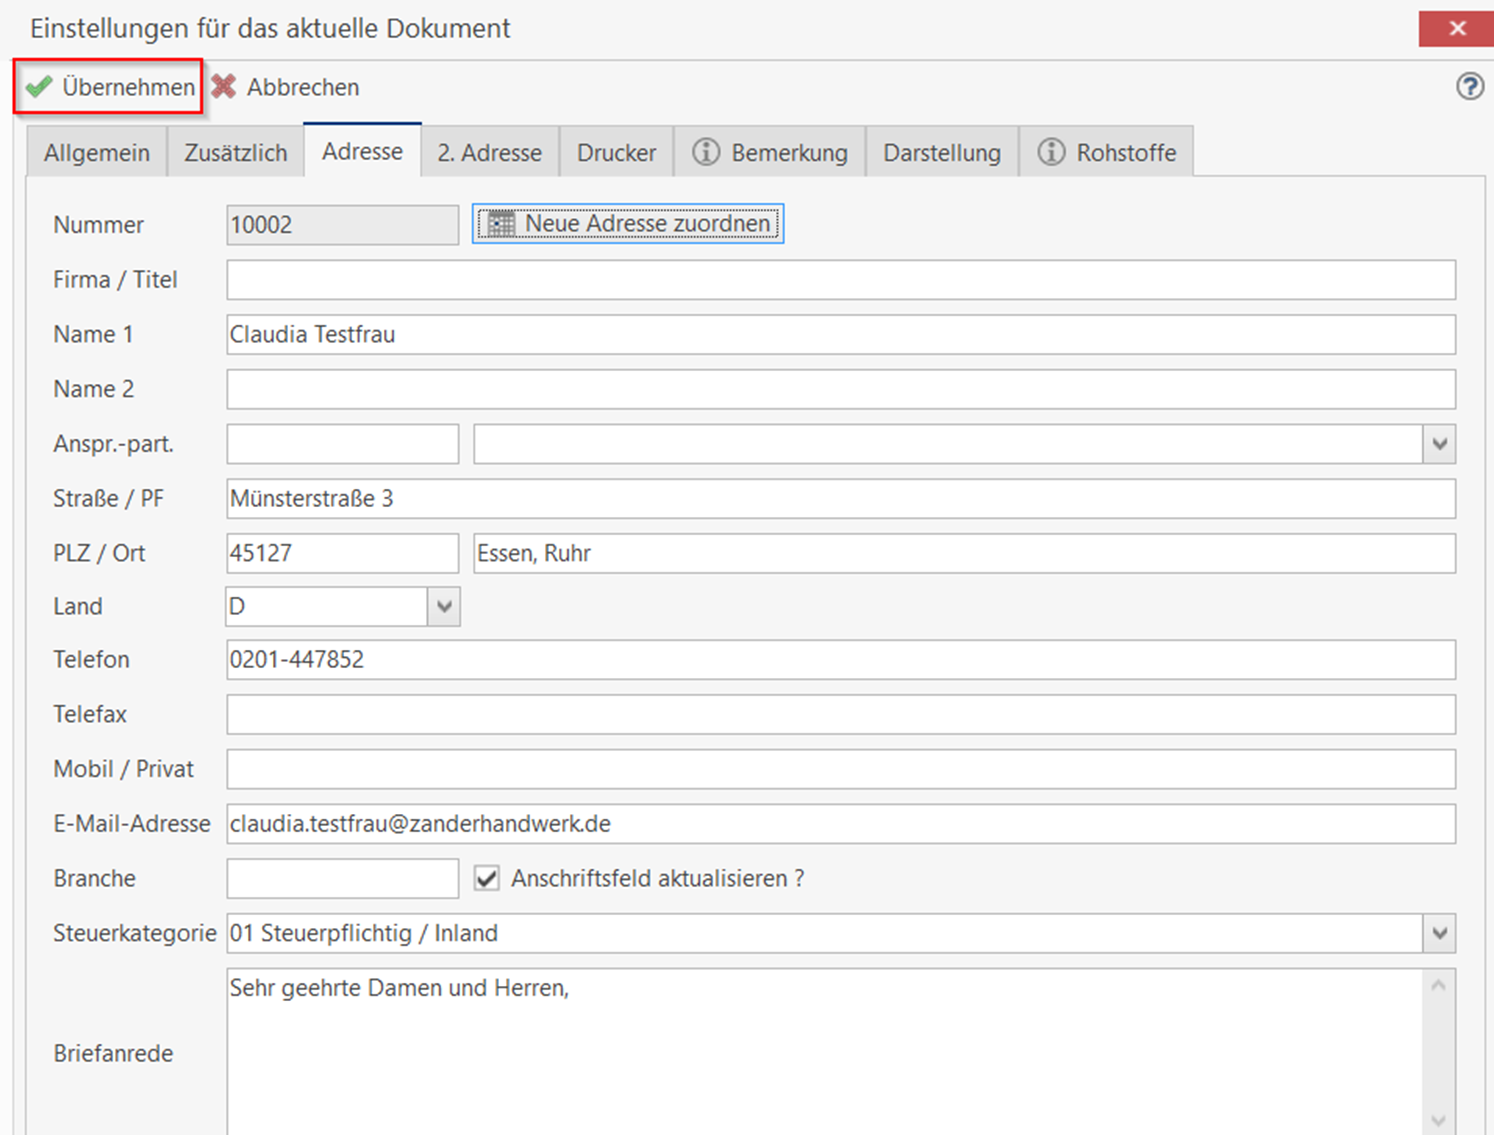Click into the E-Mail-Adresse field

(840, 824)
